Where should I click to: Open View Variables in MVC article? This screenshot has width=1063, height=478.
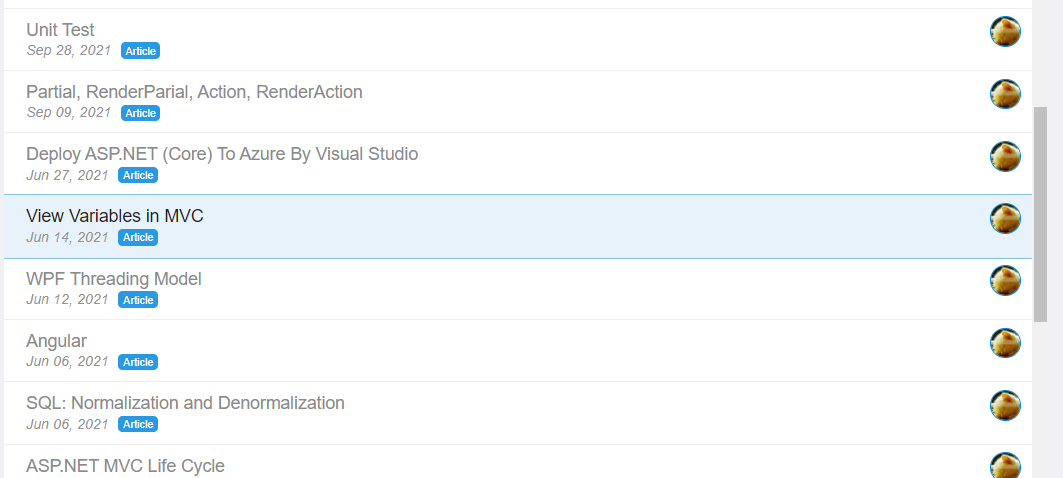tap(115, 216)
